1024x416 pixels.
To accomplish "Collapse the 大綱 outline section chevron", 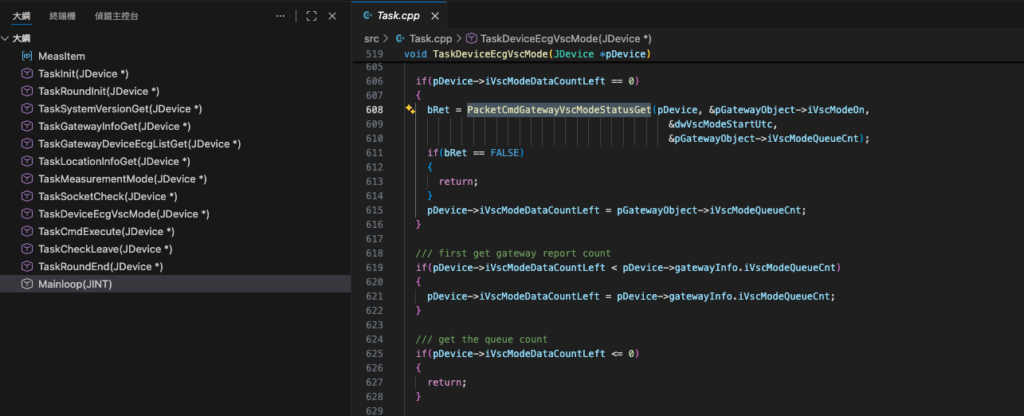I will coord(6,38).
